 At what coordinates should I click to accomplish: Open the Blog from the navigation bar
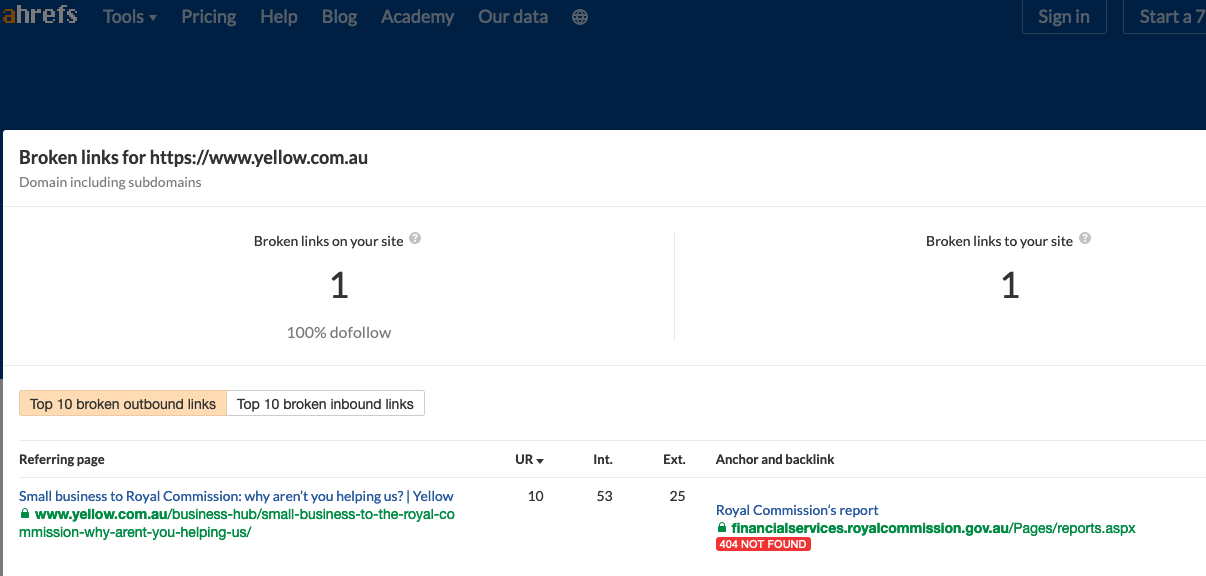tap(339, 17)
